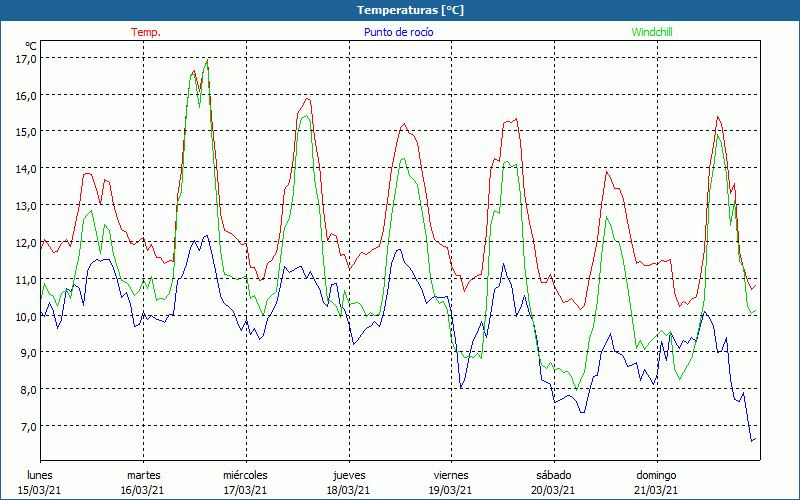
Task: Click the sábado day label
Action: click(x=554, y=475)
